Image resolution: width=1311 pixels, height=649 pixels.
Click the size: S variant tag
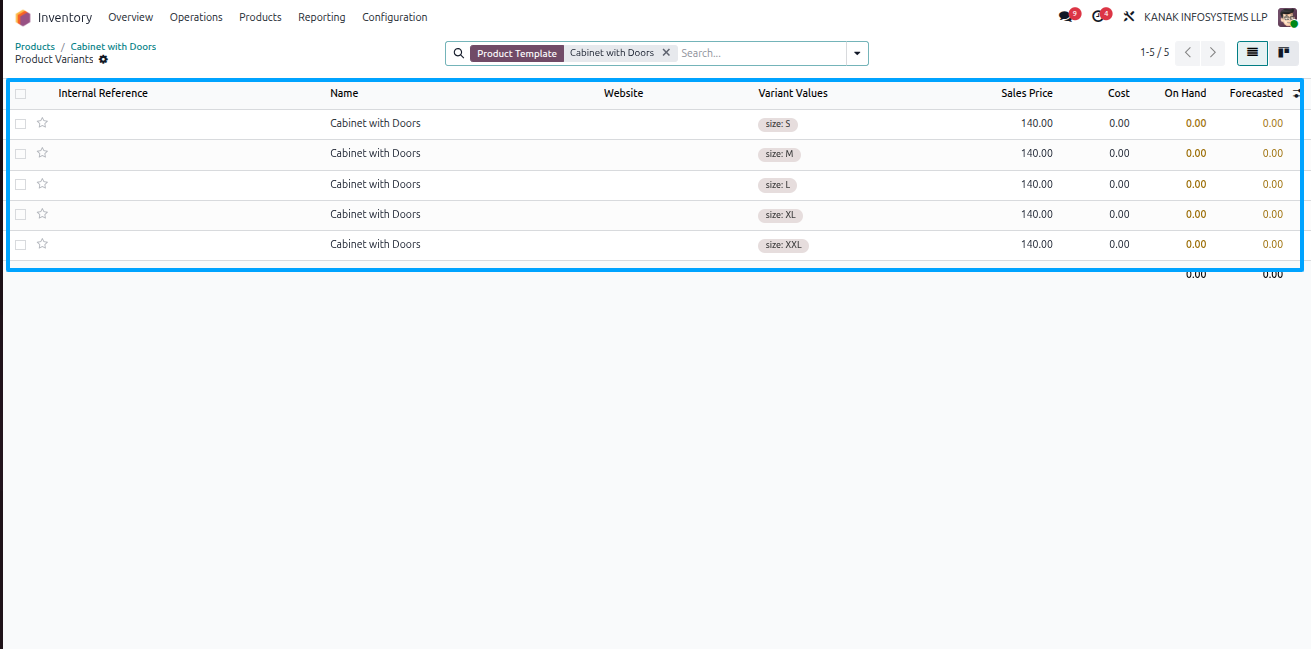(x=777, y=125)
